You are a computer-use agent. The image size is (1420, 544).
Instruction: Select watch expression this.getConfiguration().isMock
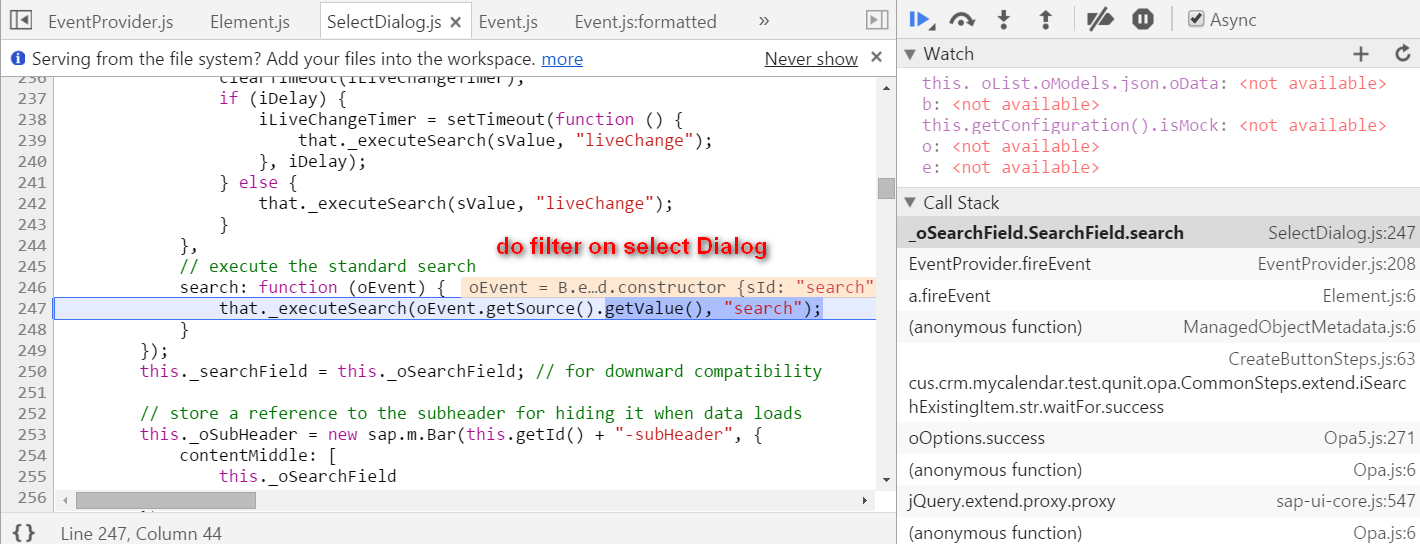click(x=1154, y=125)
